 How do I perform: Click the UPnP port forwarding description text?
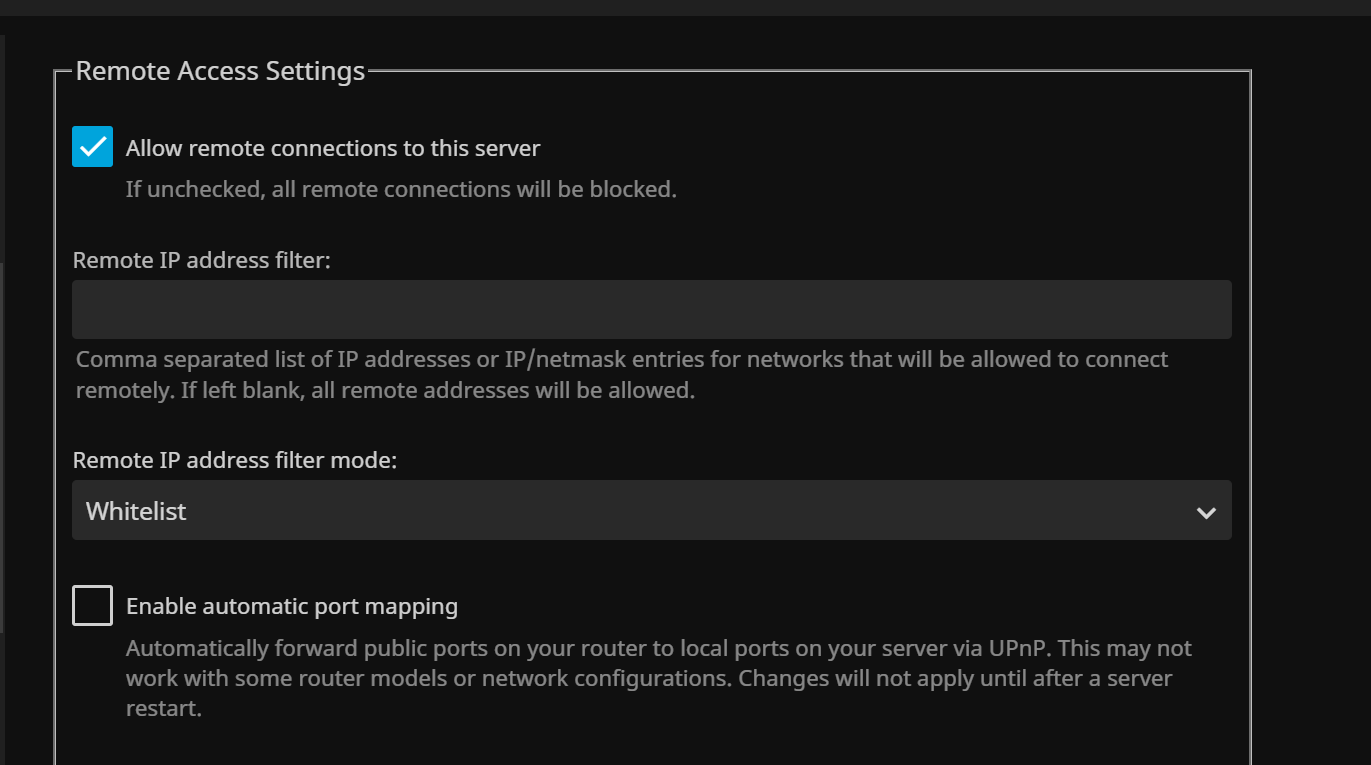[658, 649]
